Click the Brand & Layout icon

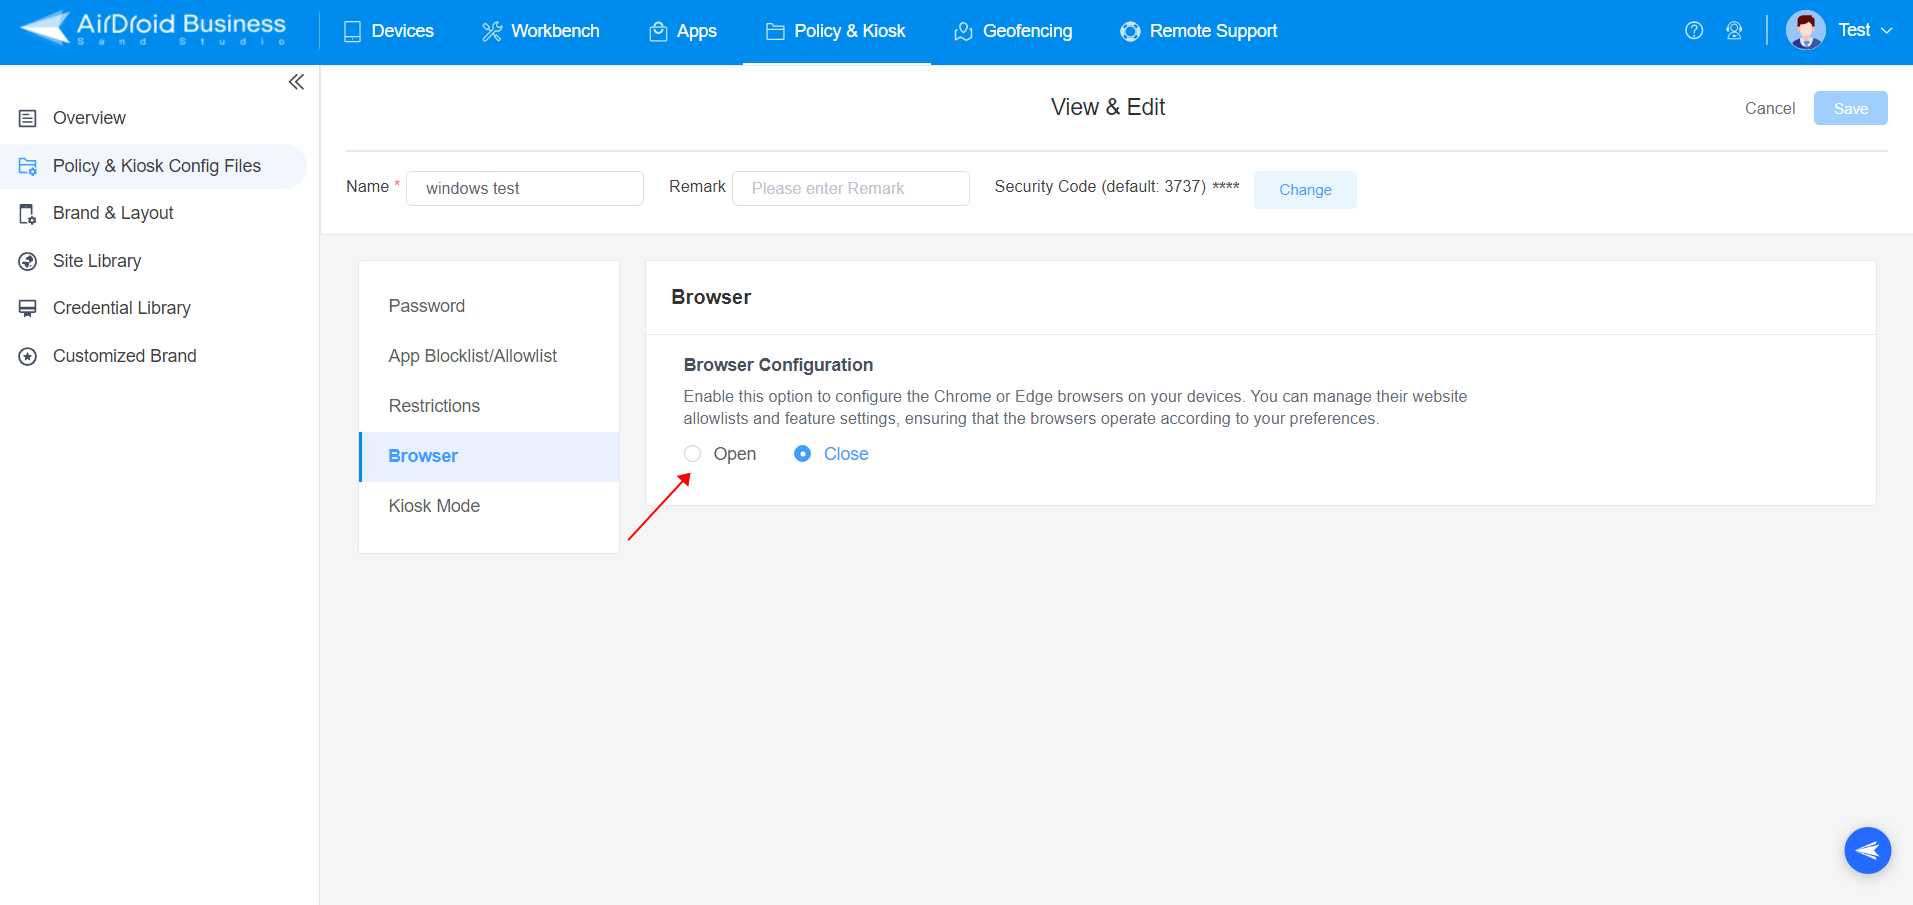point(28,213)
